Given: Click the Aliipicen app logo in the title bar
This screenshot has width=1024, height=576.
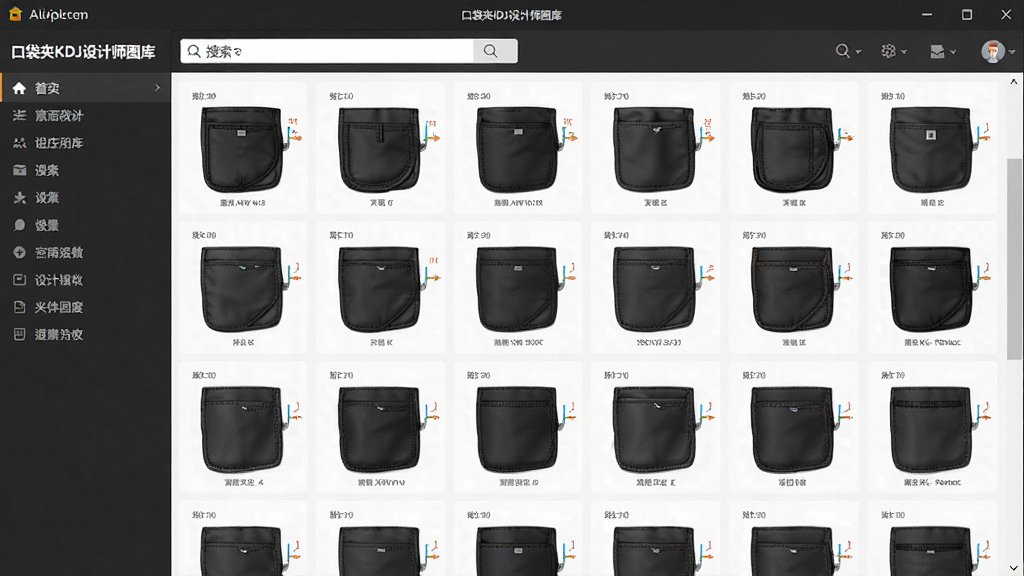Looking at the screenshot, I should [x=16, y=14].
